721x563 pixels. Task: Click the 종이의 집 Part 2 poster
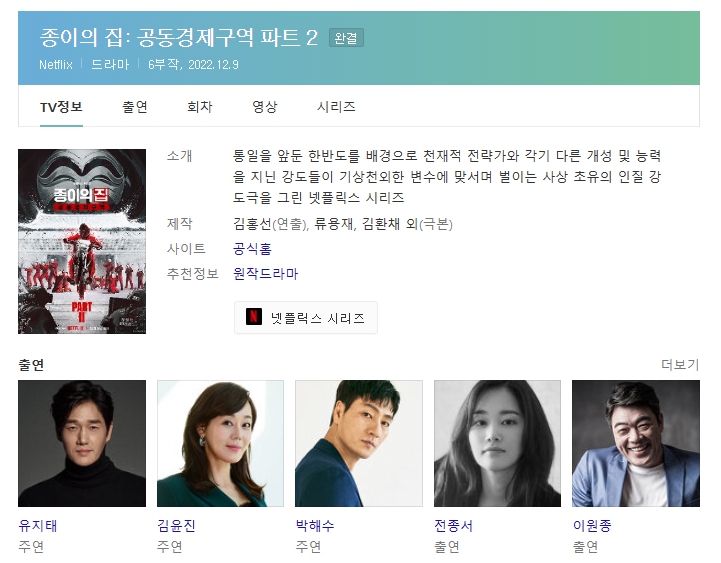pos(82,241)
